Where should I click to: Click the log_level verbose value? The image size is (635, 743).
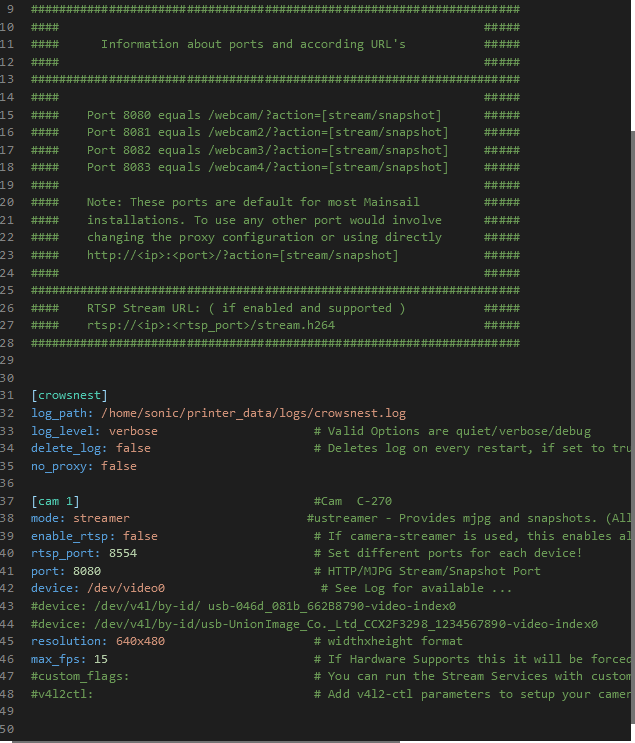(133, 431)
